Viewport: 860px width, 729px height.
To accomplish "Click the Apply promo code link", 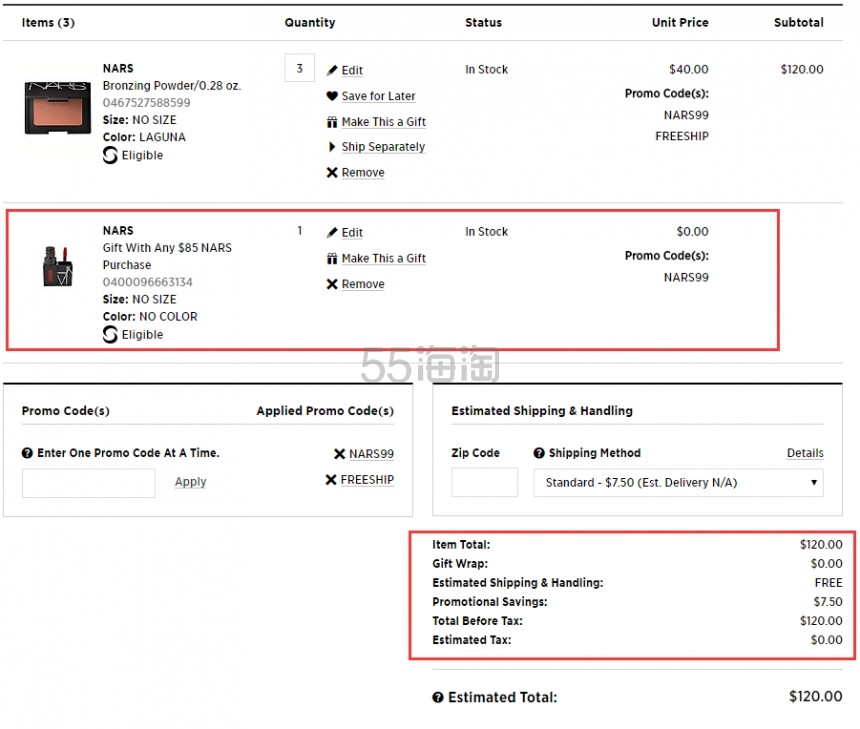I will click(x=190, y=482).
